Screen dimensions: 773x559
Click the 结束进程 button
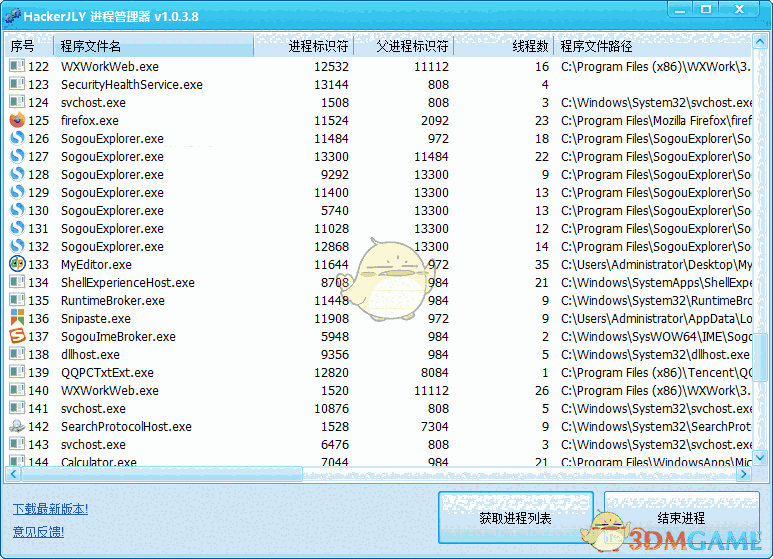[x=681, y=518]
